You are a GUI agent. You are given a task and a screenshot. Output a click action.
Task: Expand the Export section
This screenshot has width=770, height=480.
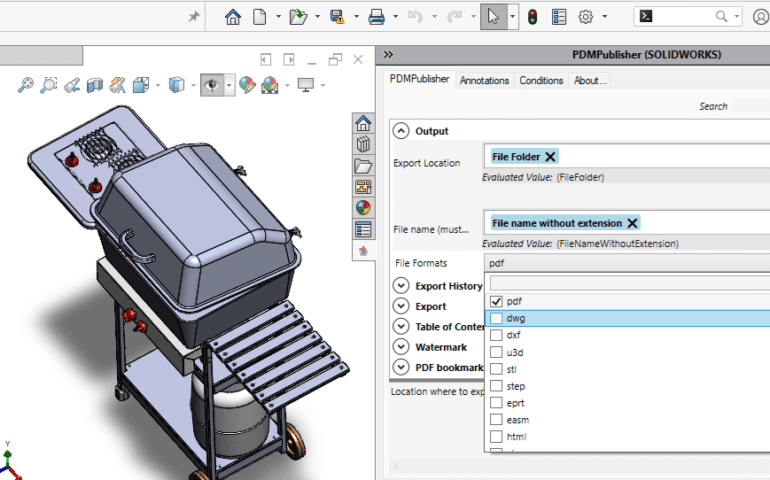click(x=401, y=306)
